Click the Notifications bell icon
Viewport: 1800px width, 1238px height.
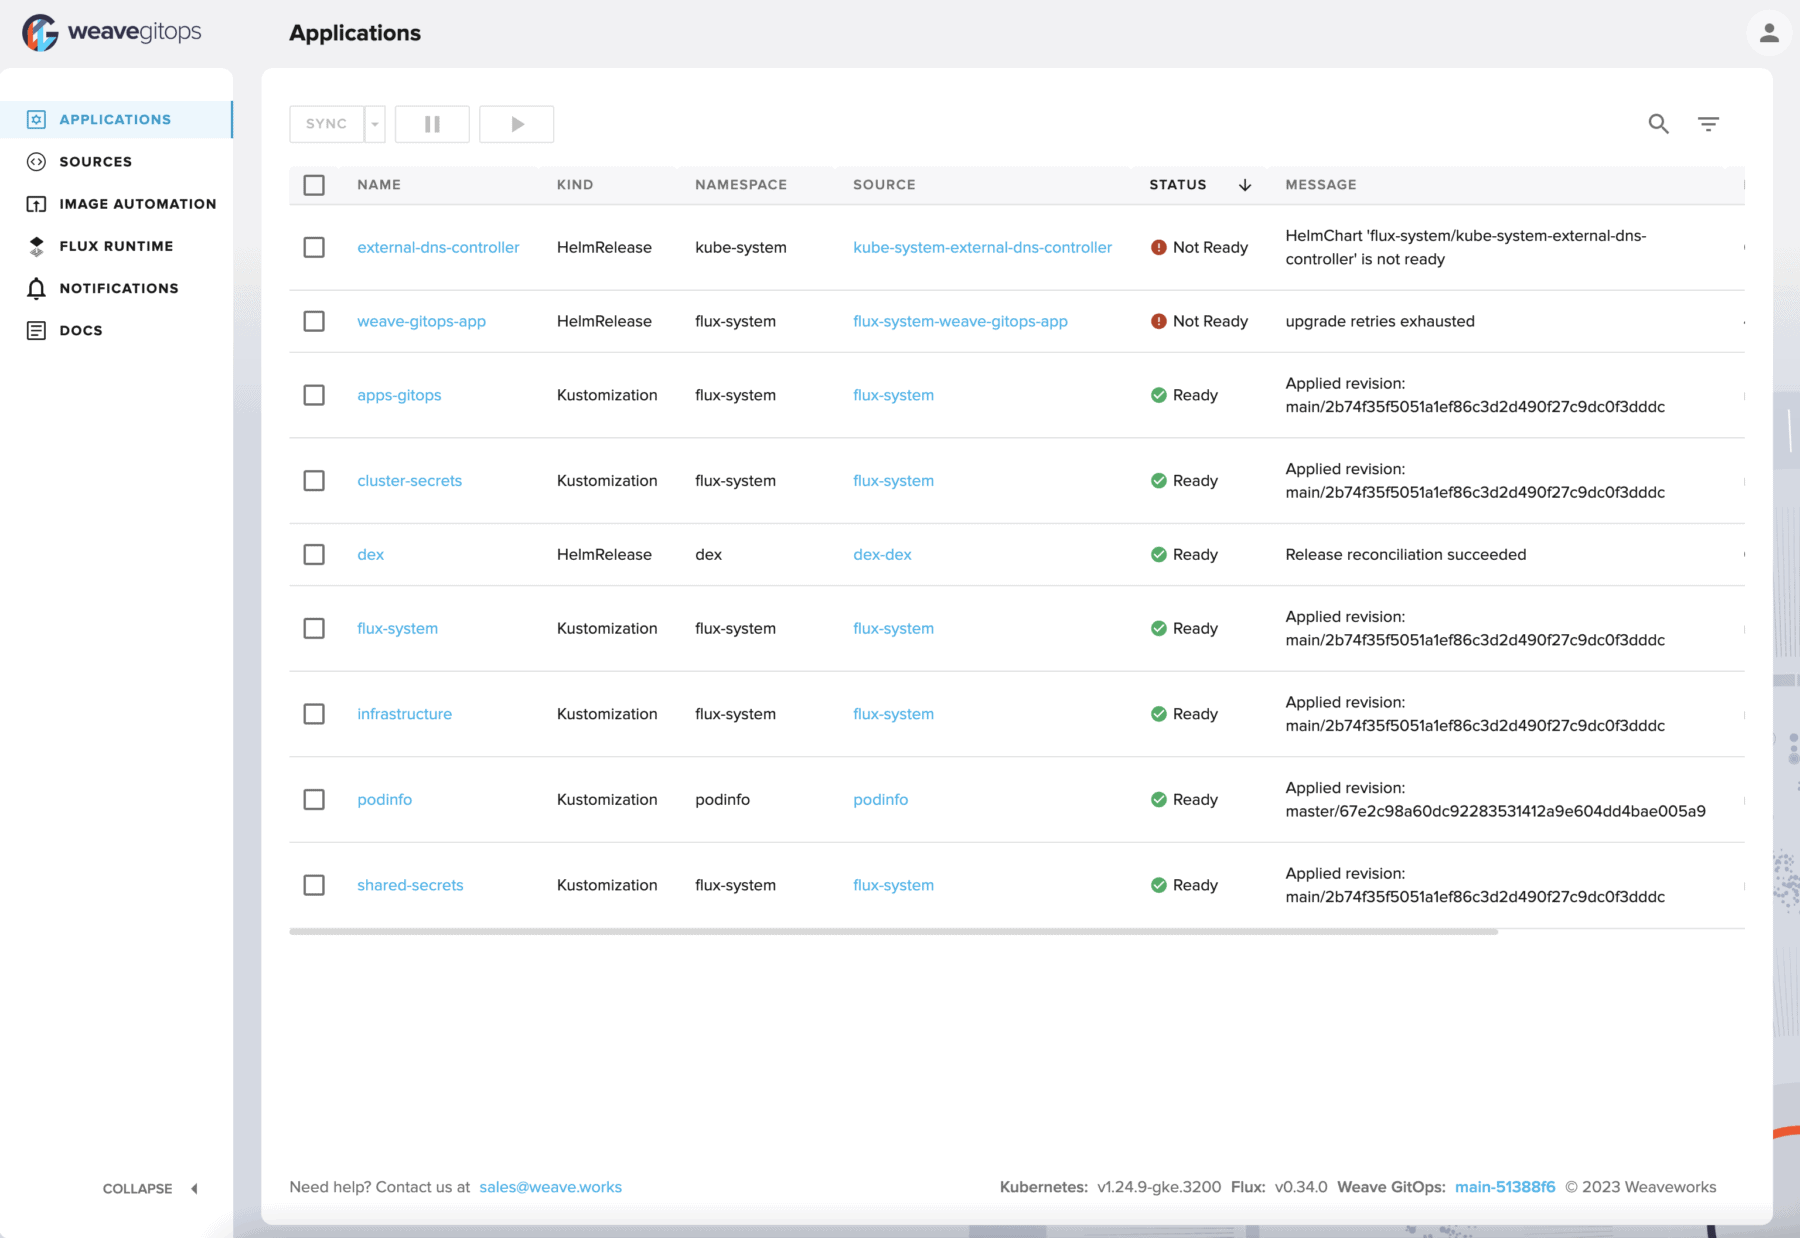[37, 288]
